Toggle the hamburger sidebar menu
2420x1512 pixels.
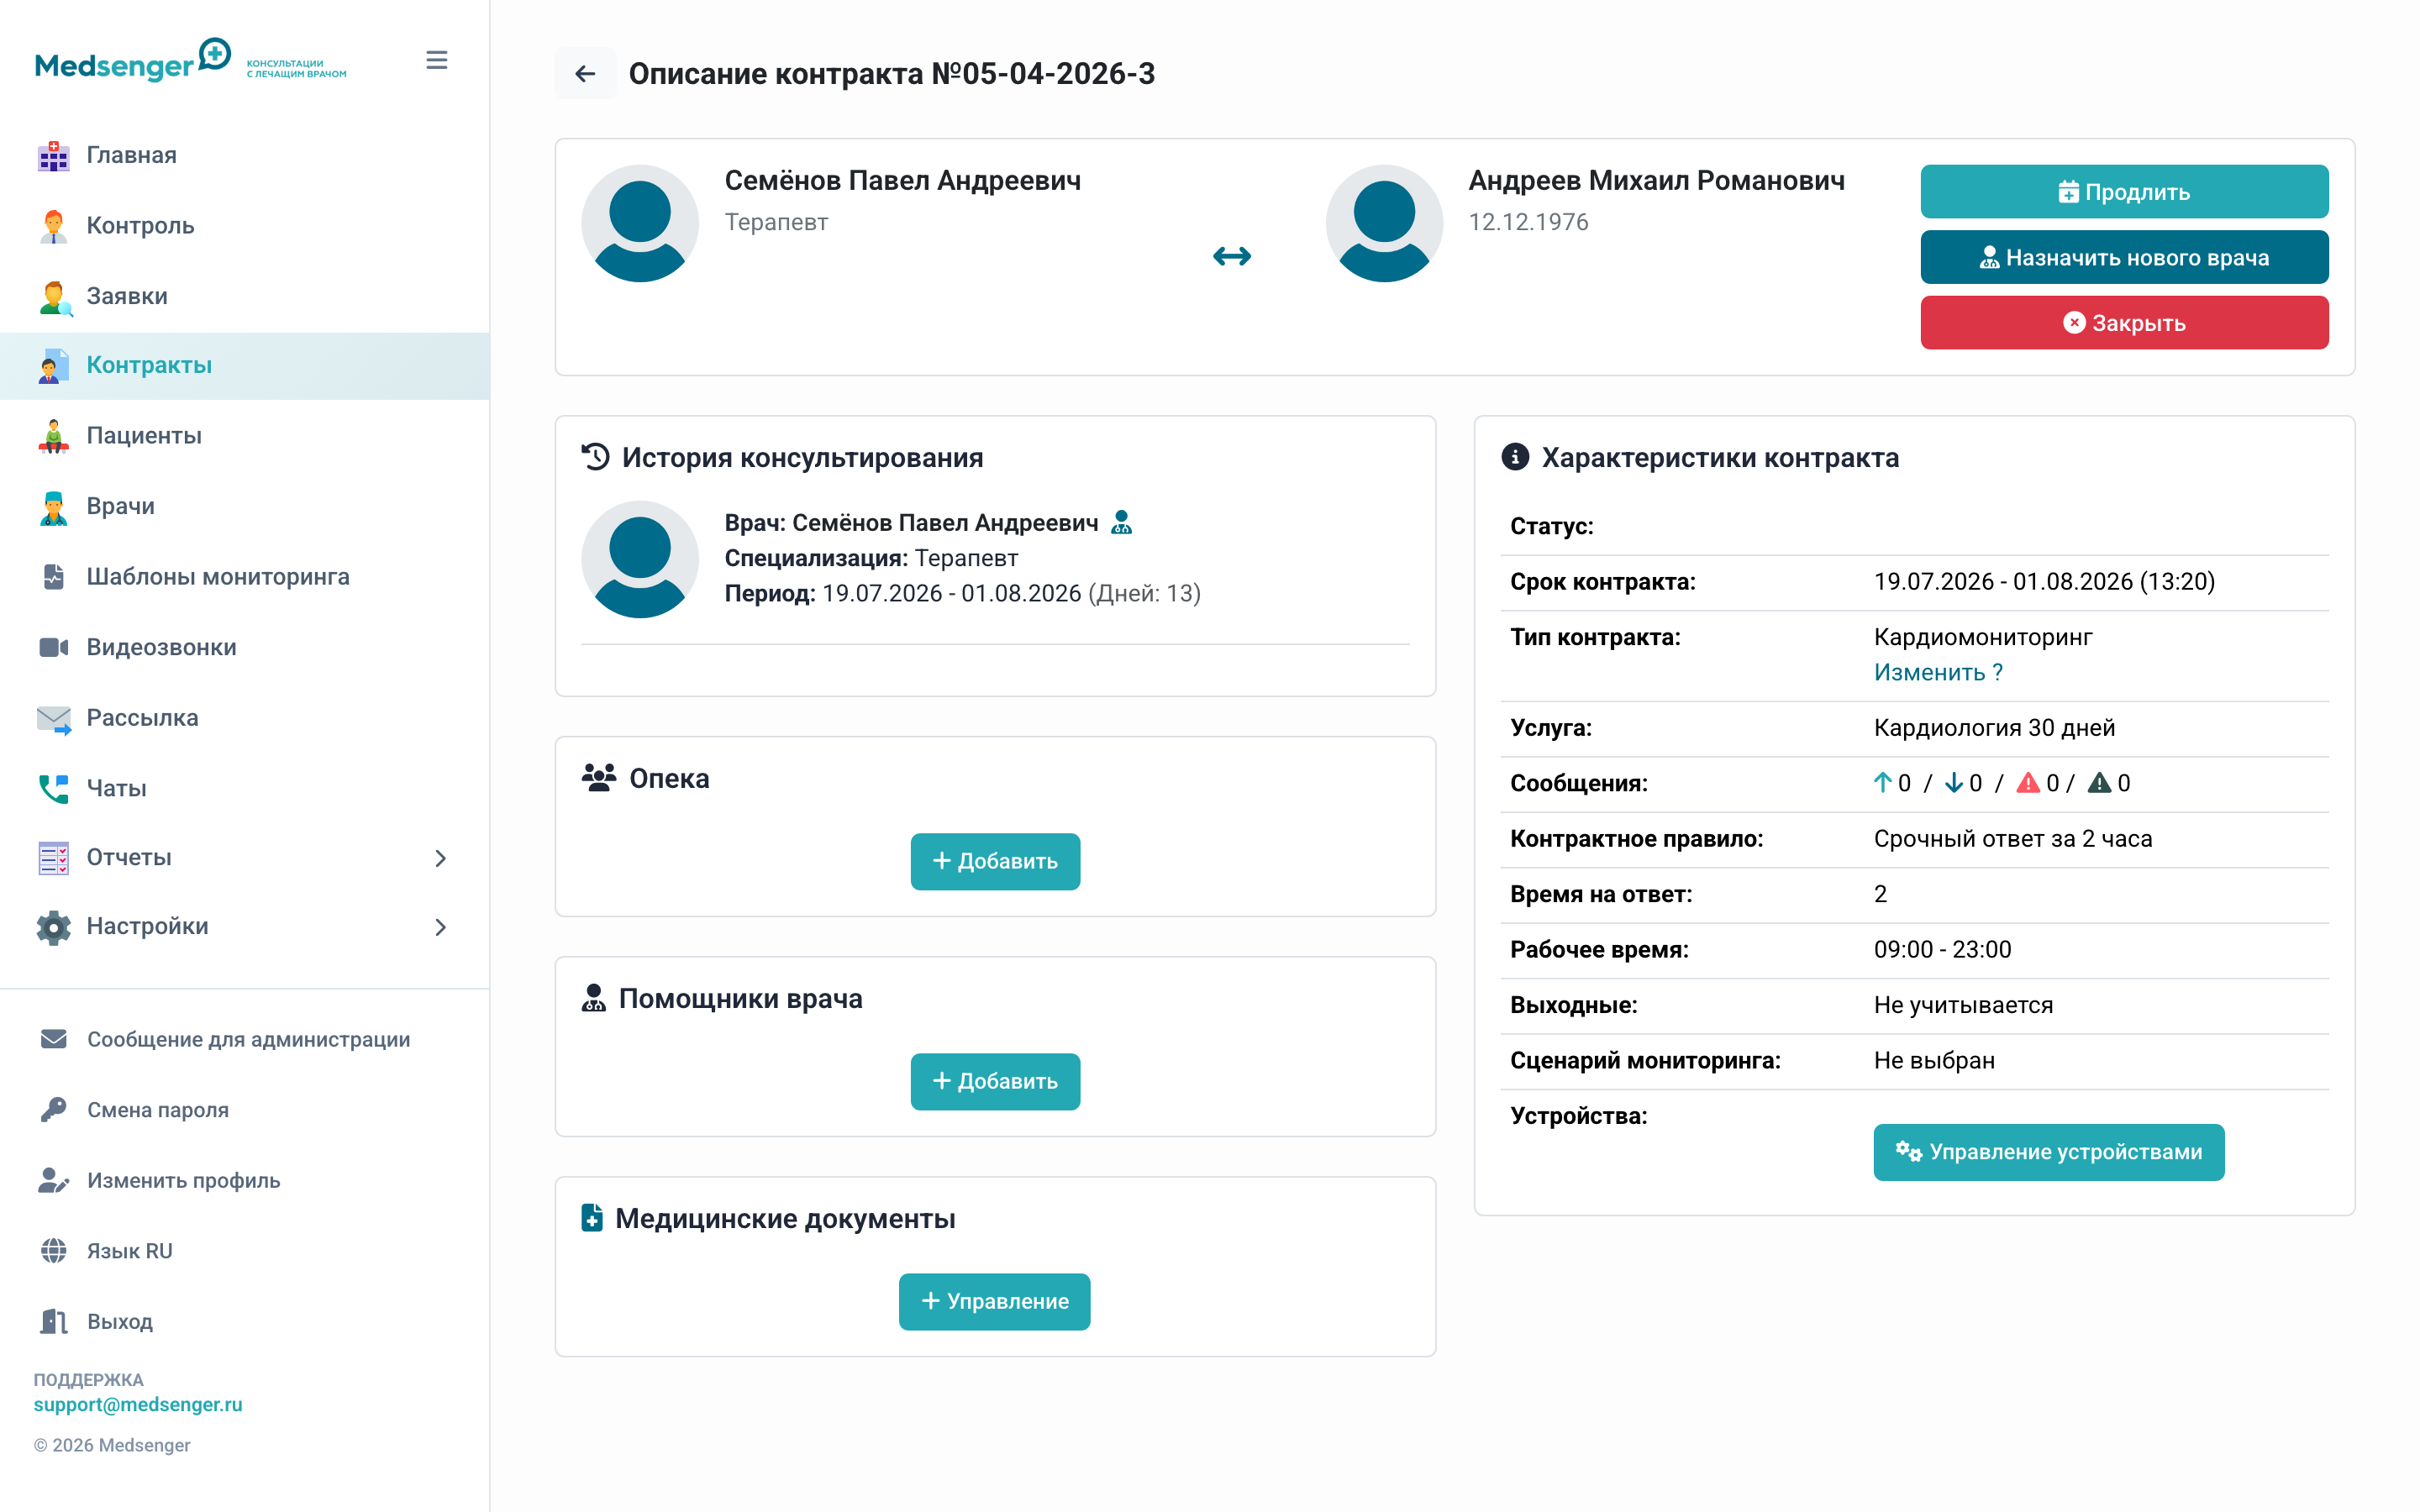click(436, 60)
